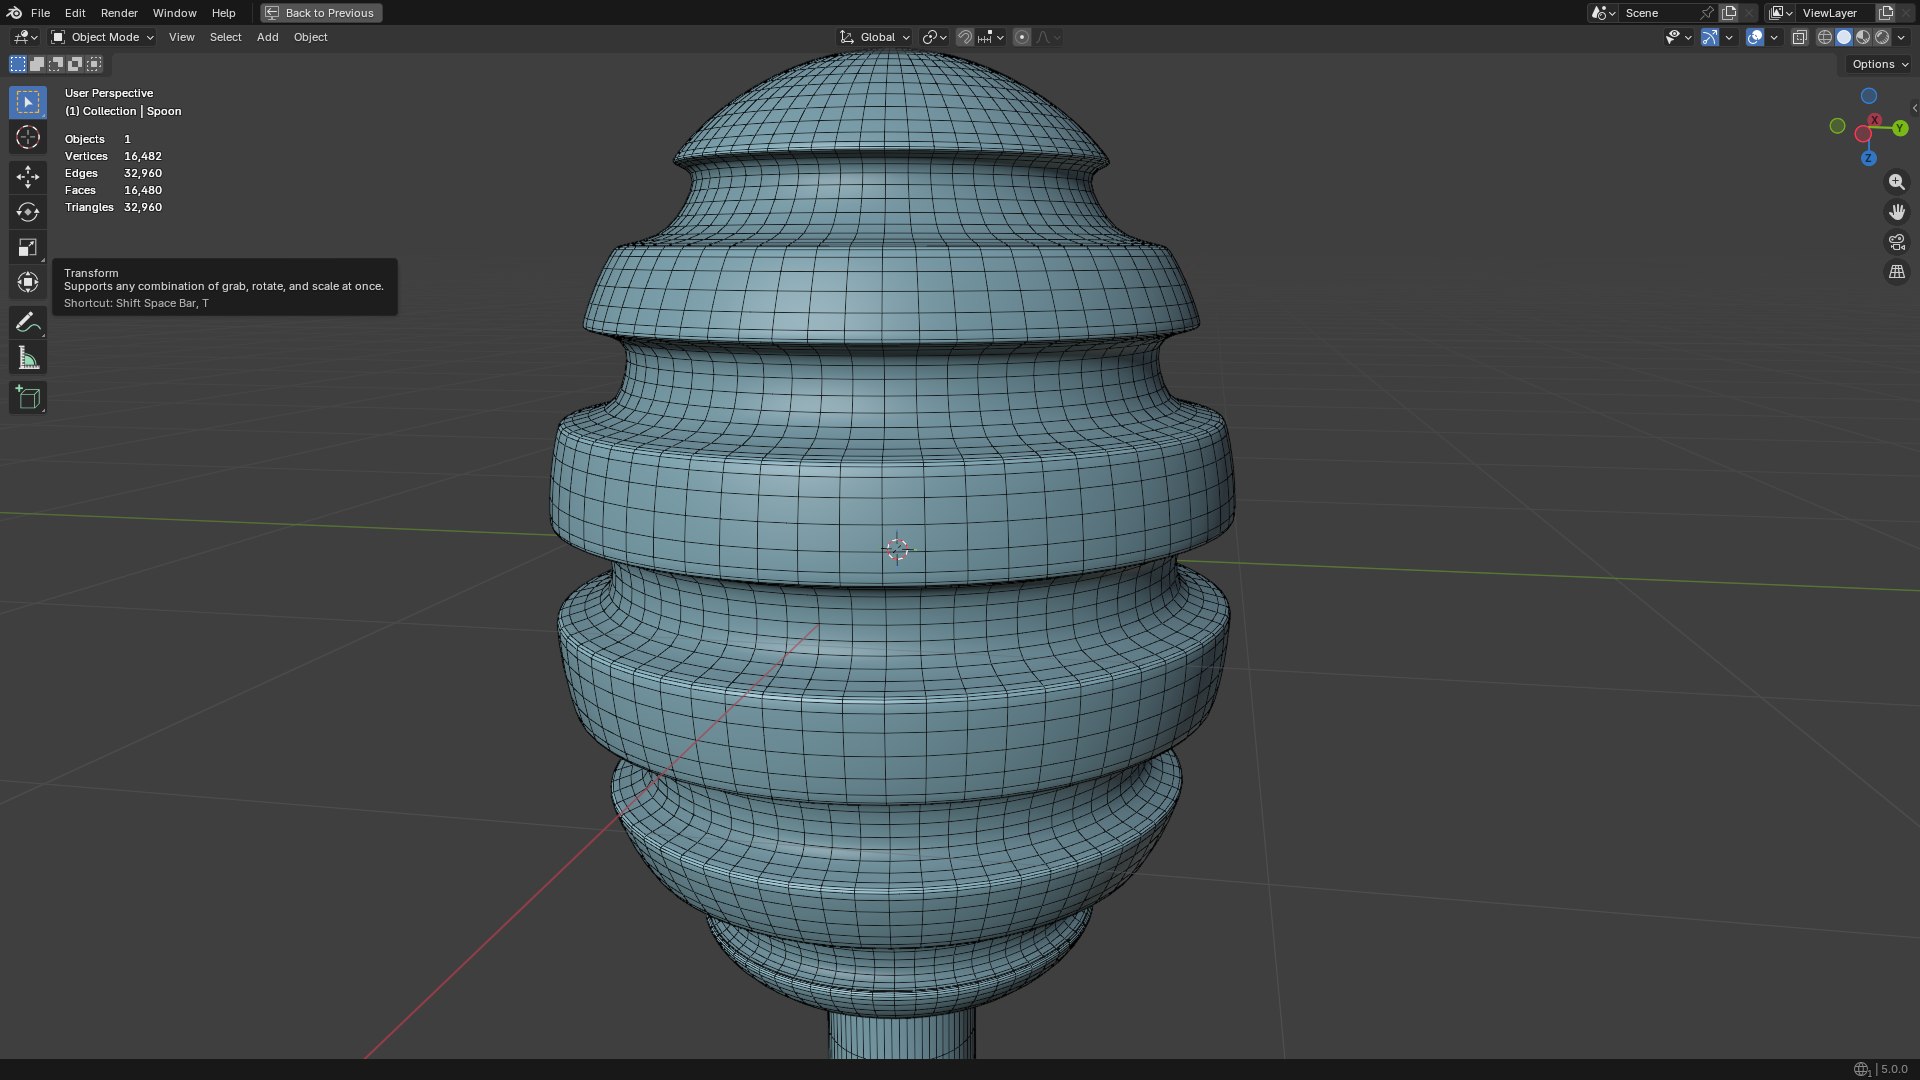Image resolution: width=1920 pixels, height=1080 pixels.
Task: Activate the 3D Cursor tool
Action: click(28, 137)
